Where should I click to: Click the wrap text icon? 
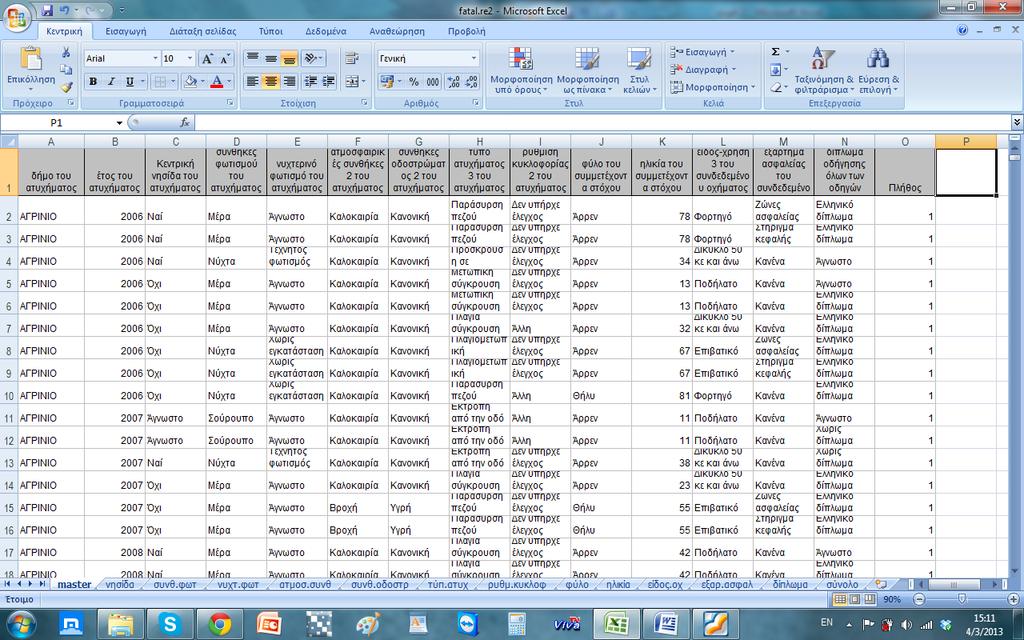pos(352,58)
